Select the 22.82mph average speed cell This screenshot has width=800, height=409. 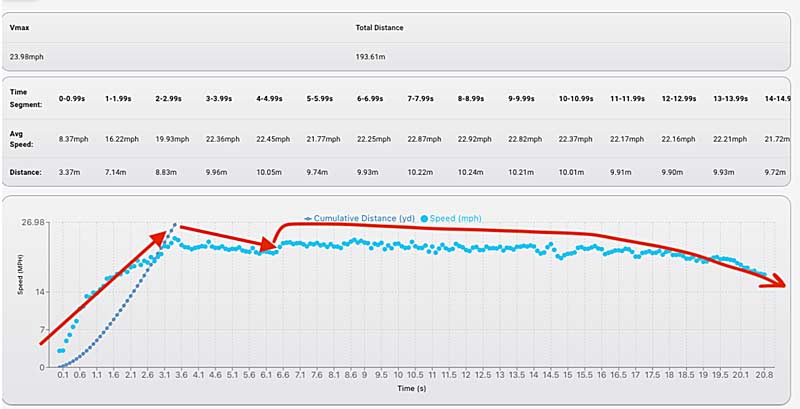[526, 139]
